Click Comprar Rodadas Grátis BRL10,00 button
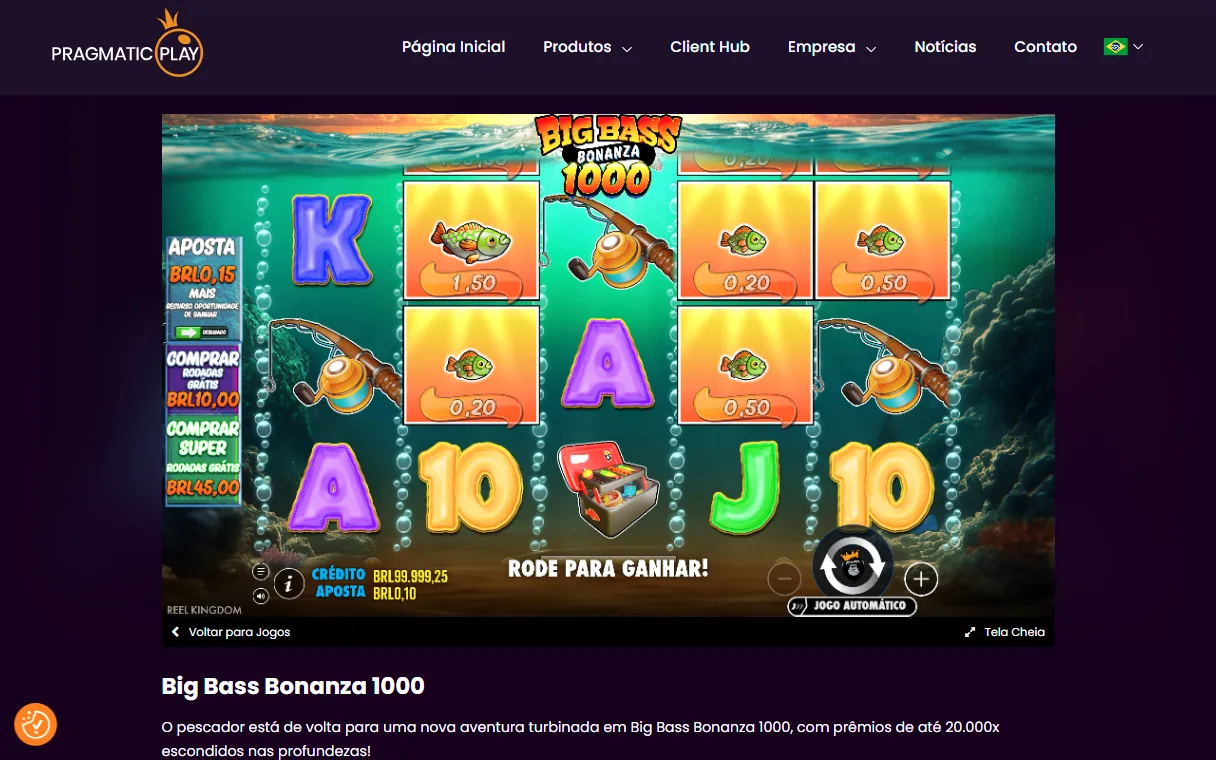 point(203,378)
